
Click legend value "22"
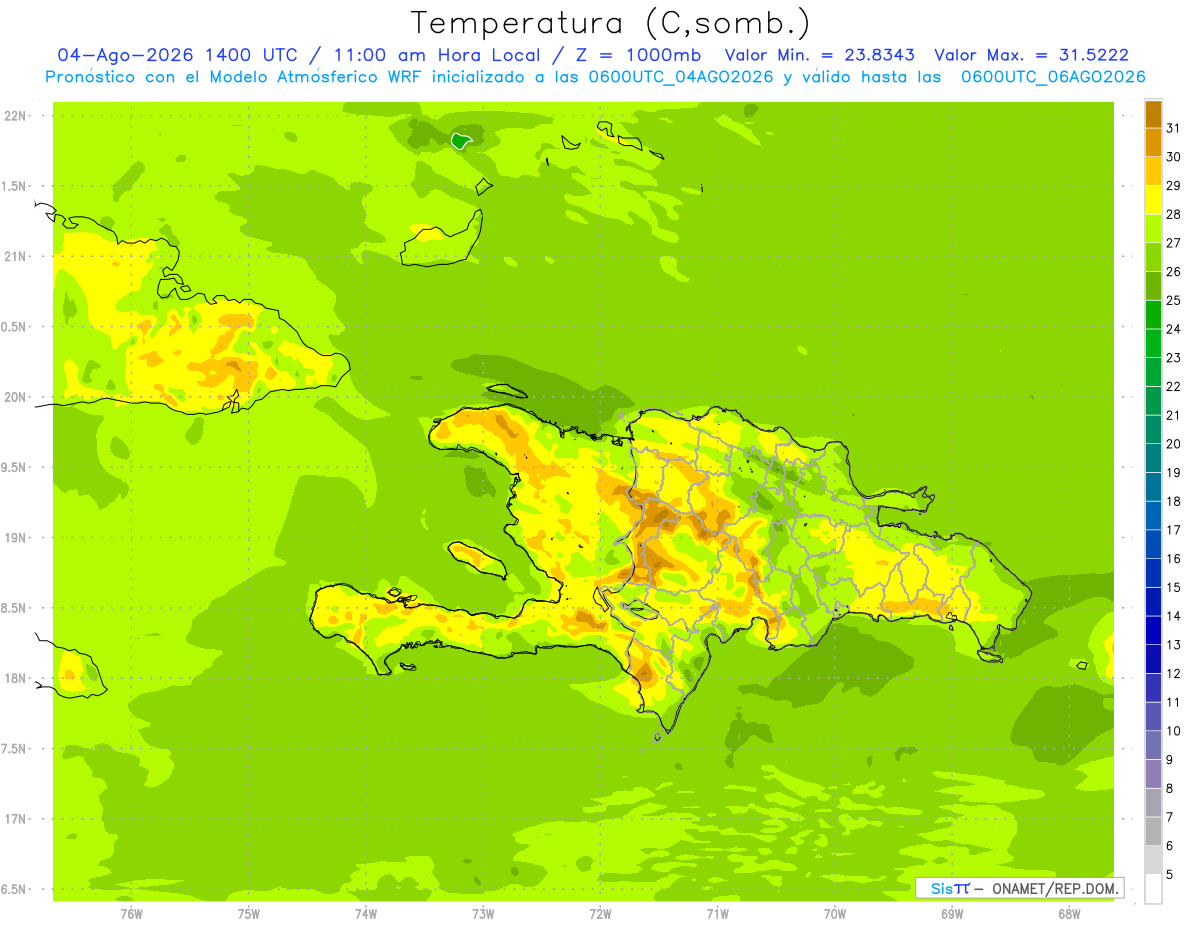(x=1173, y=386)
